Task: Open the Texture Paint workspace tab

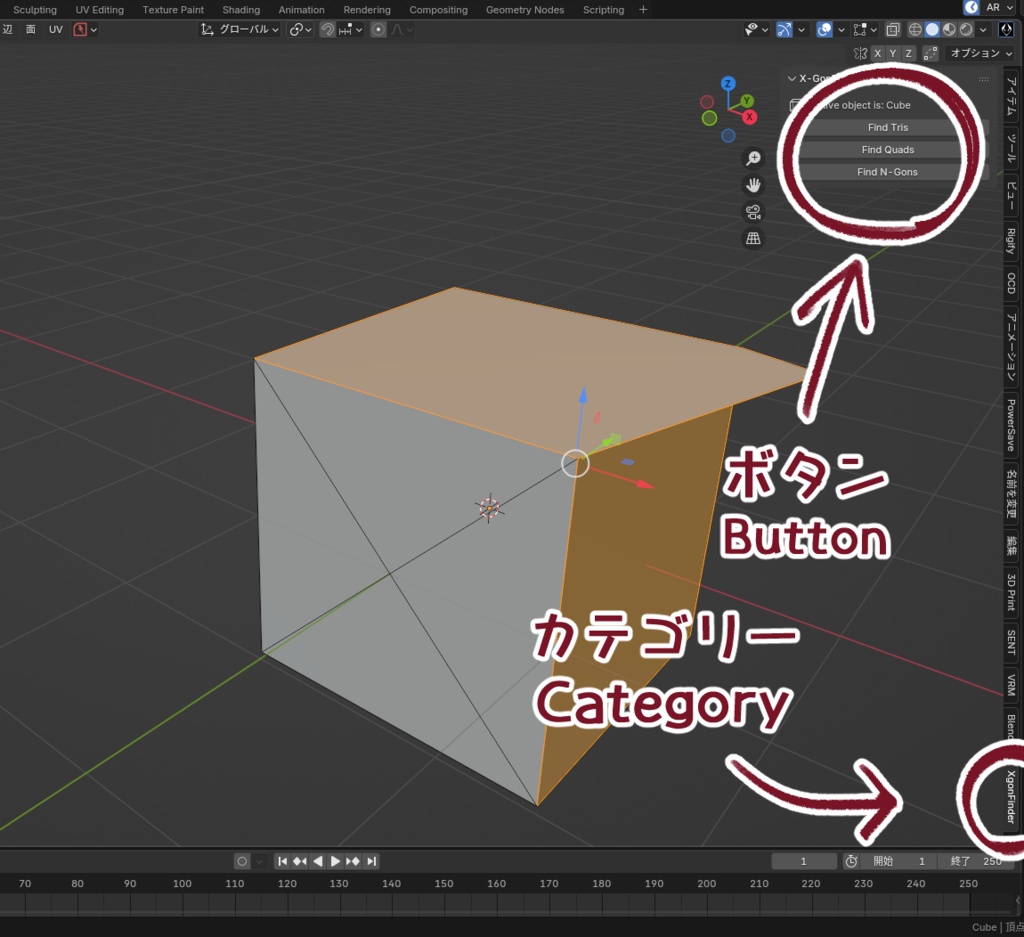Action: [173, 10]
